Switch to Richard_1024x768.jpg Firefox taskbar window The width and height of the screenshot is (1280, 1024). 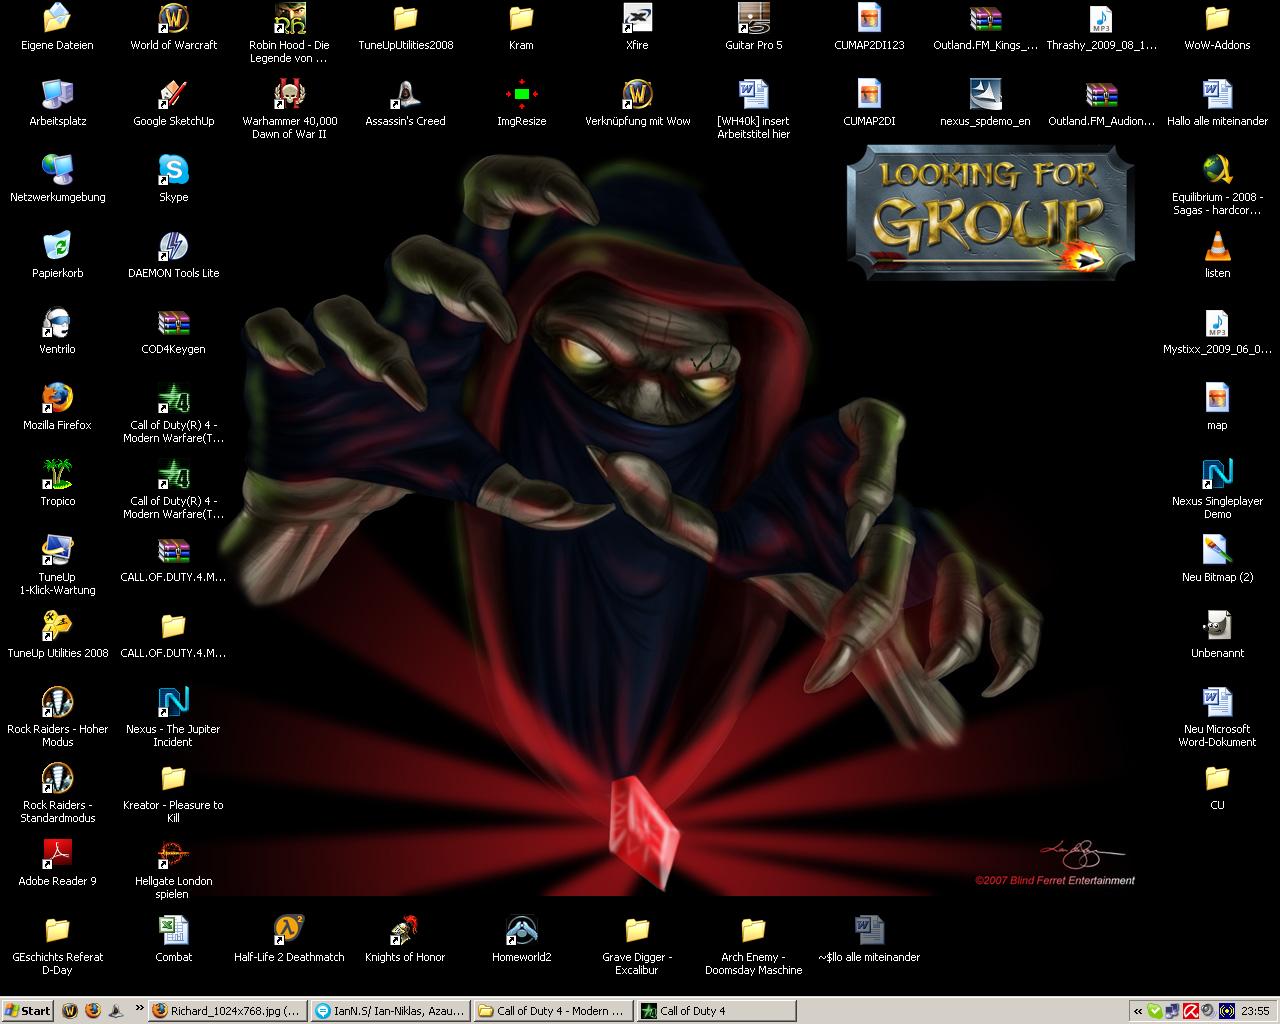[x=227, y=1011]
